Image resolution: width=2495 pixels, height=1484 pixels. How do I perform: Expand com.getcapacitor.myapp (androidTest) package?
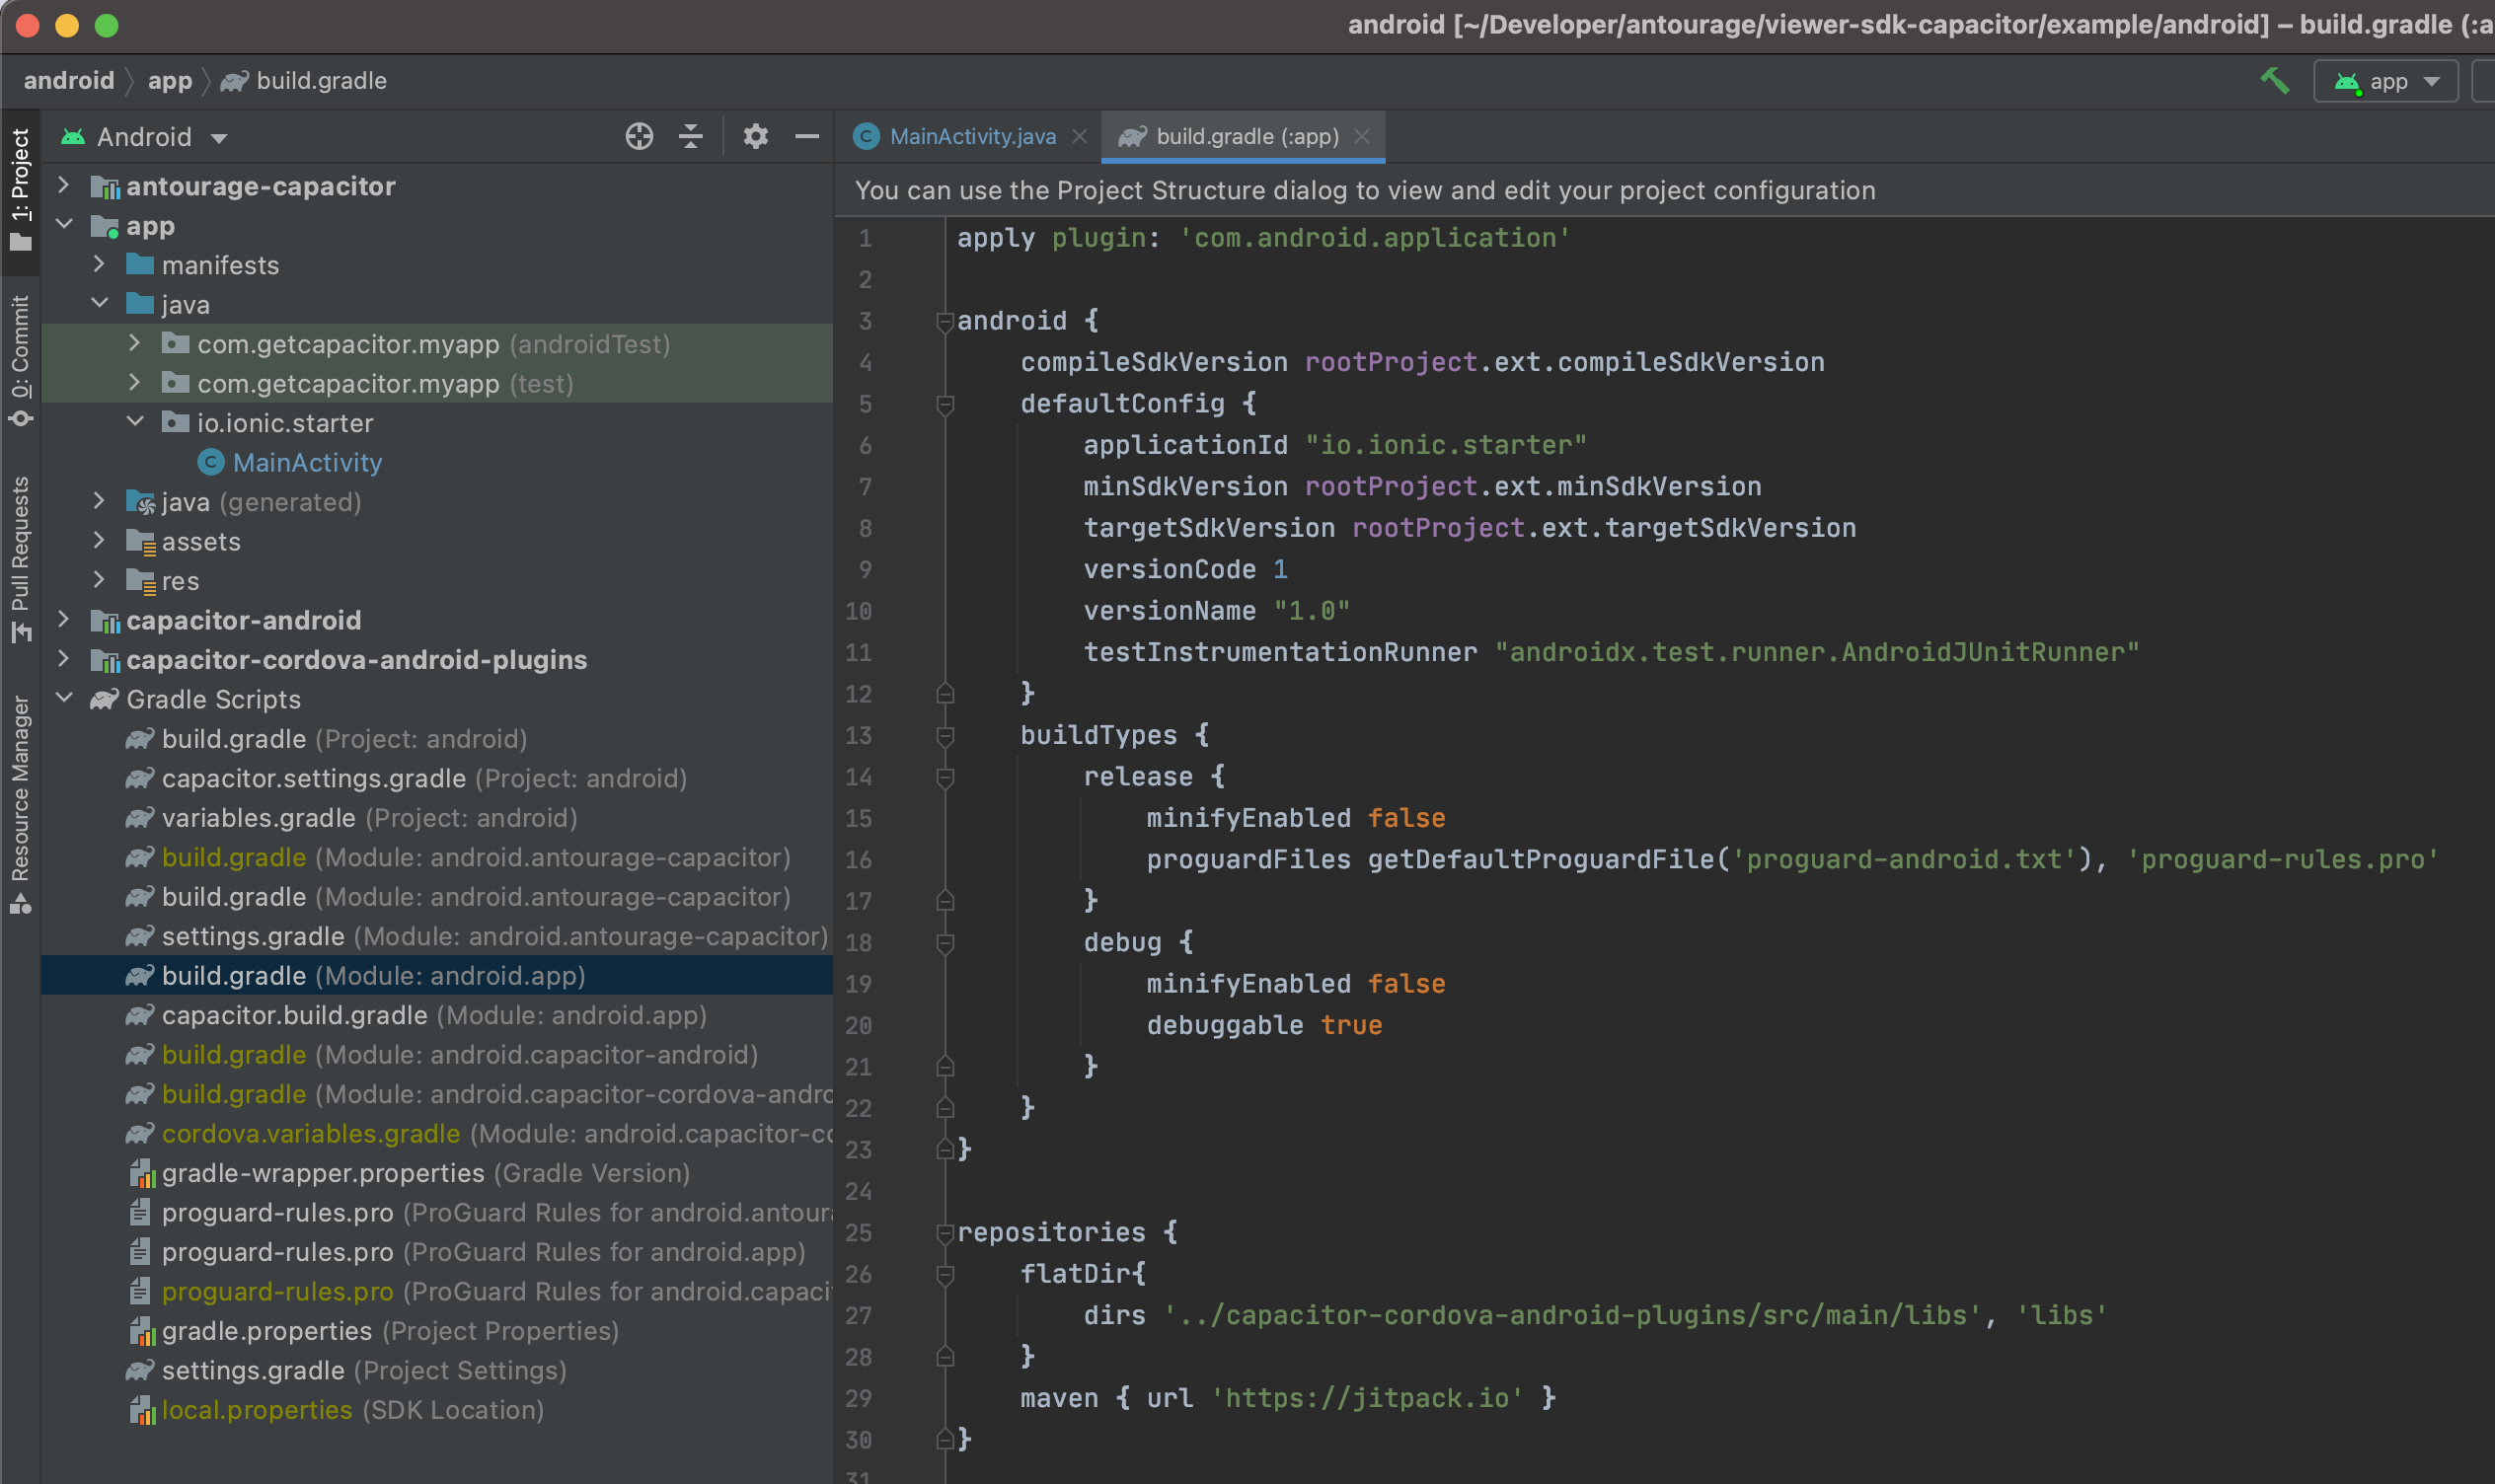point(135,343)
